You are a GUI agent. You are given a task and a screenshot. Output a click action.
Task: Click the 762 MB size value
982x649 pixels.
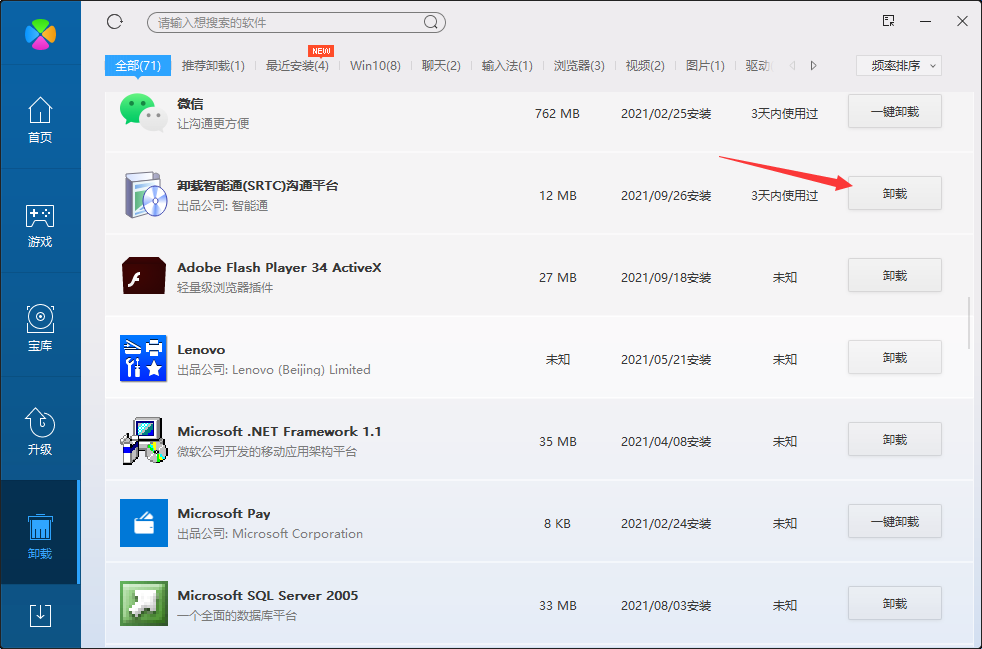557,114
